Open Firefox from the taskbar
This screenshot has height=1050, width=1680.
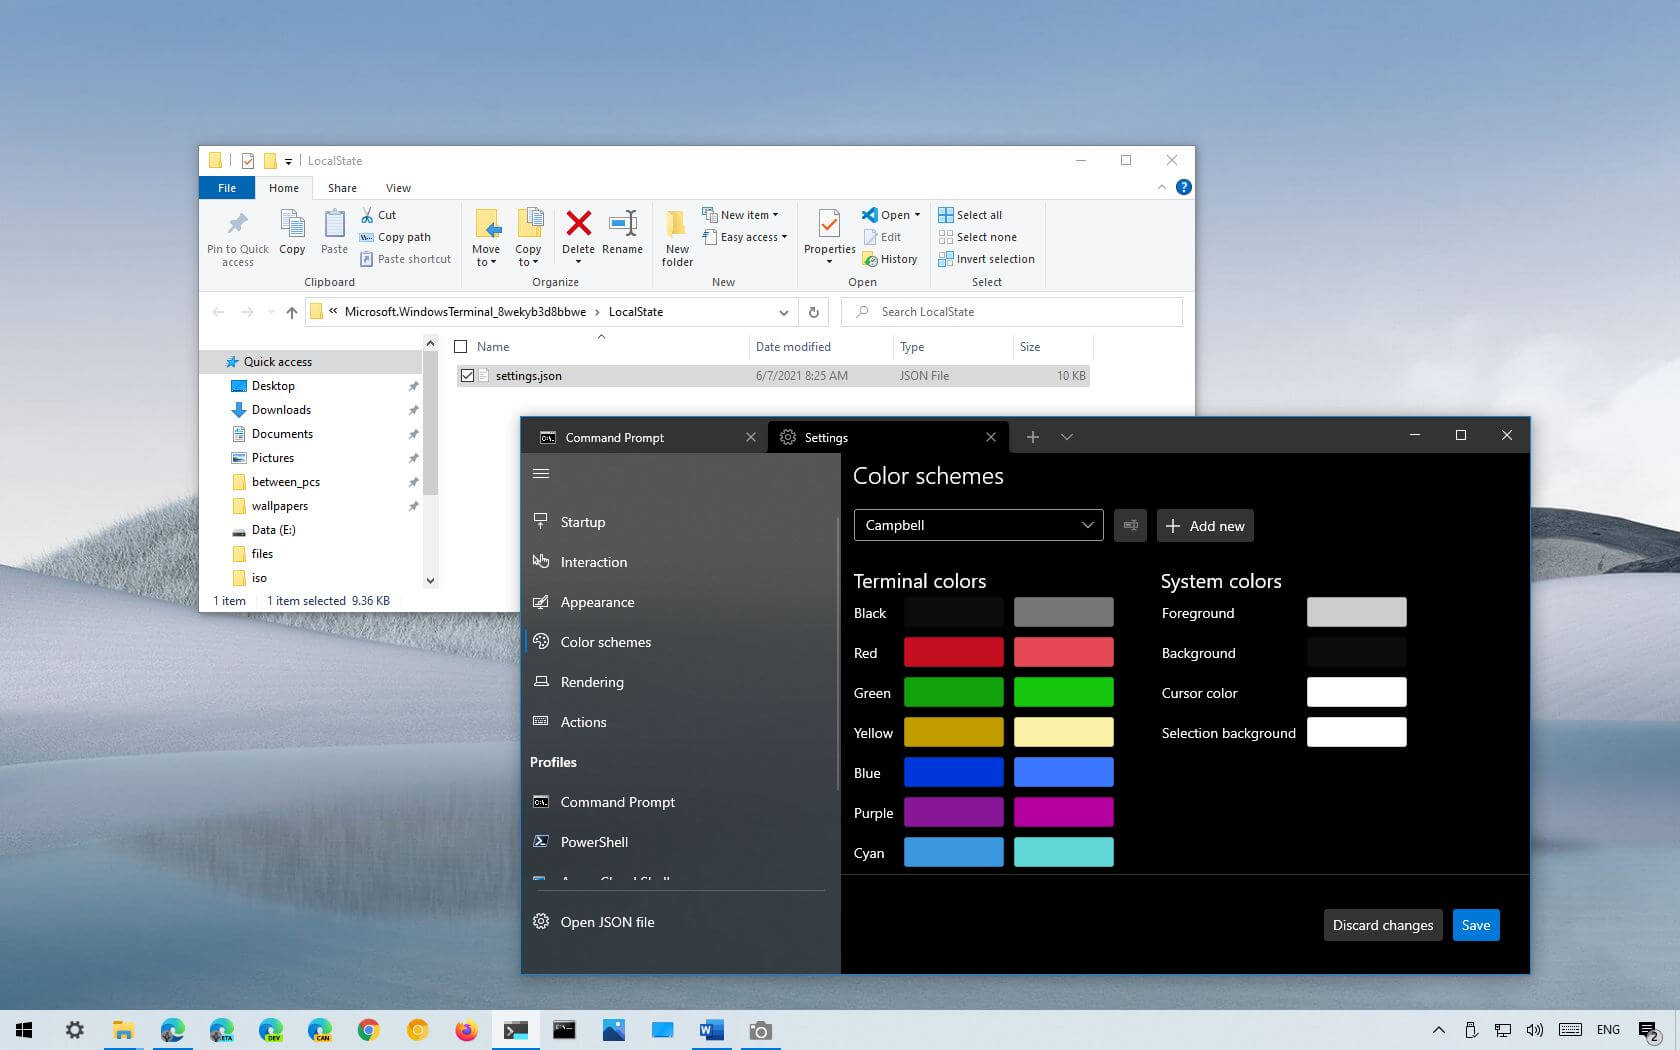(466, 1030)
